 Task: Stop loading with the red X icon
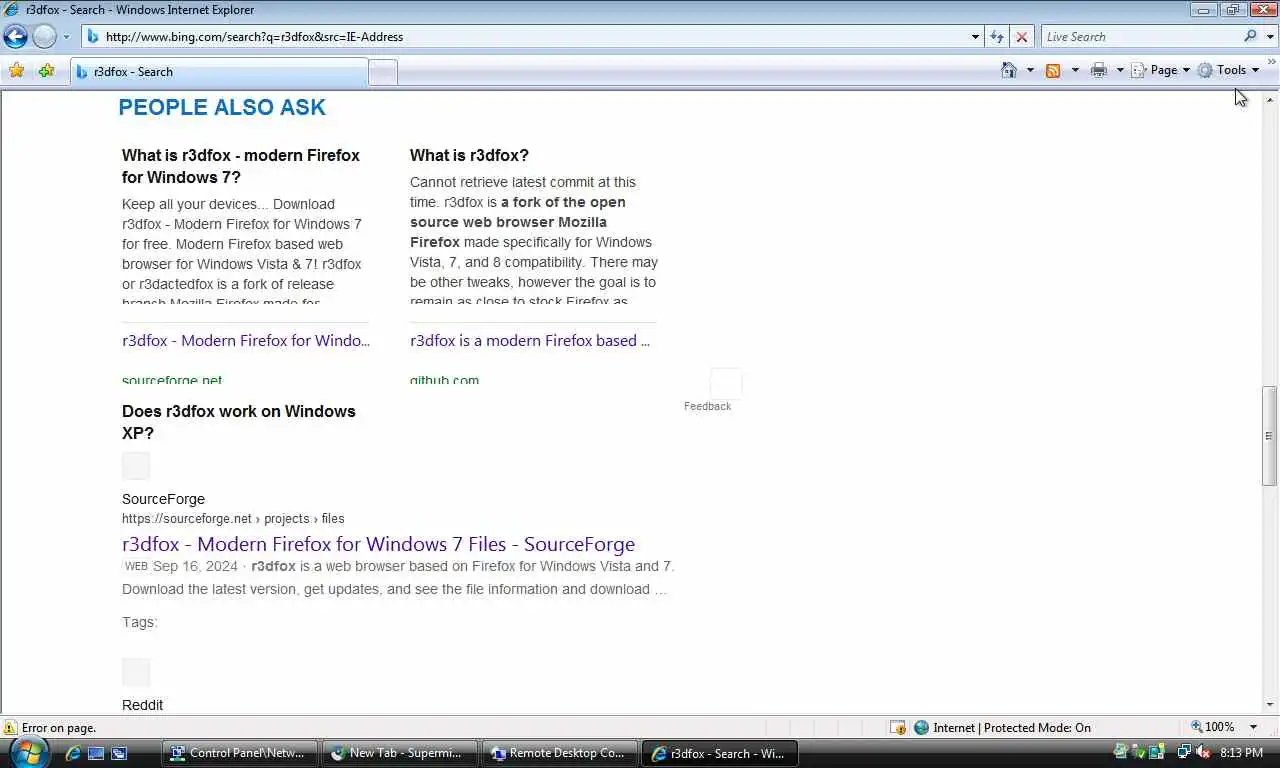point(1021,37)
